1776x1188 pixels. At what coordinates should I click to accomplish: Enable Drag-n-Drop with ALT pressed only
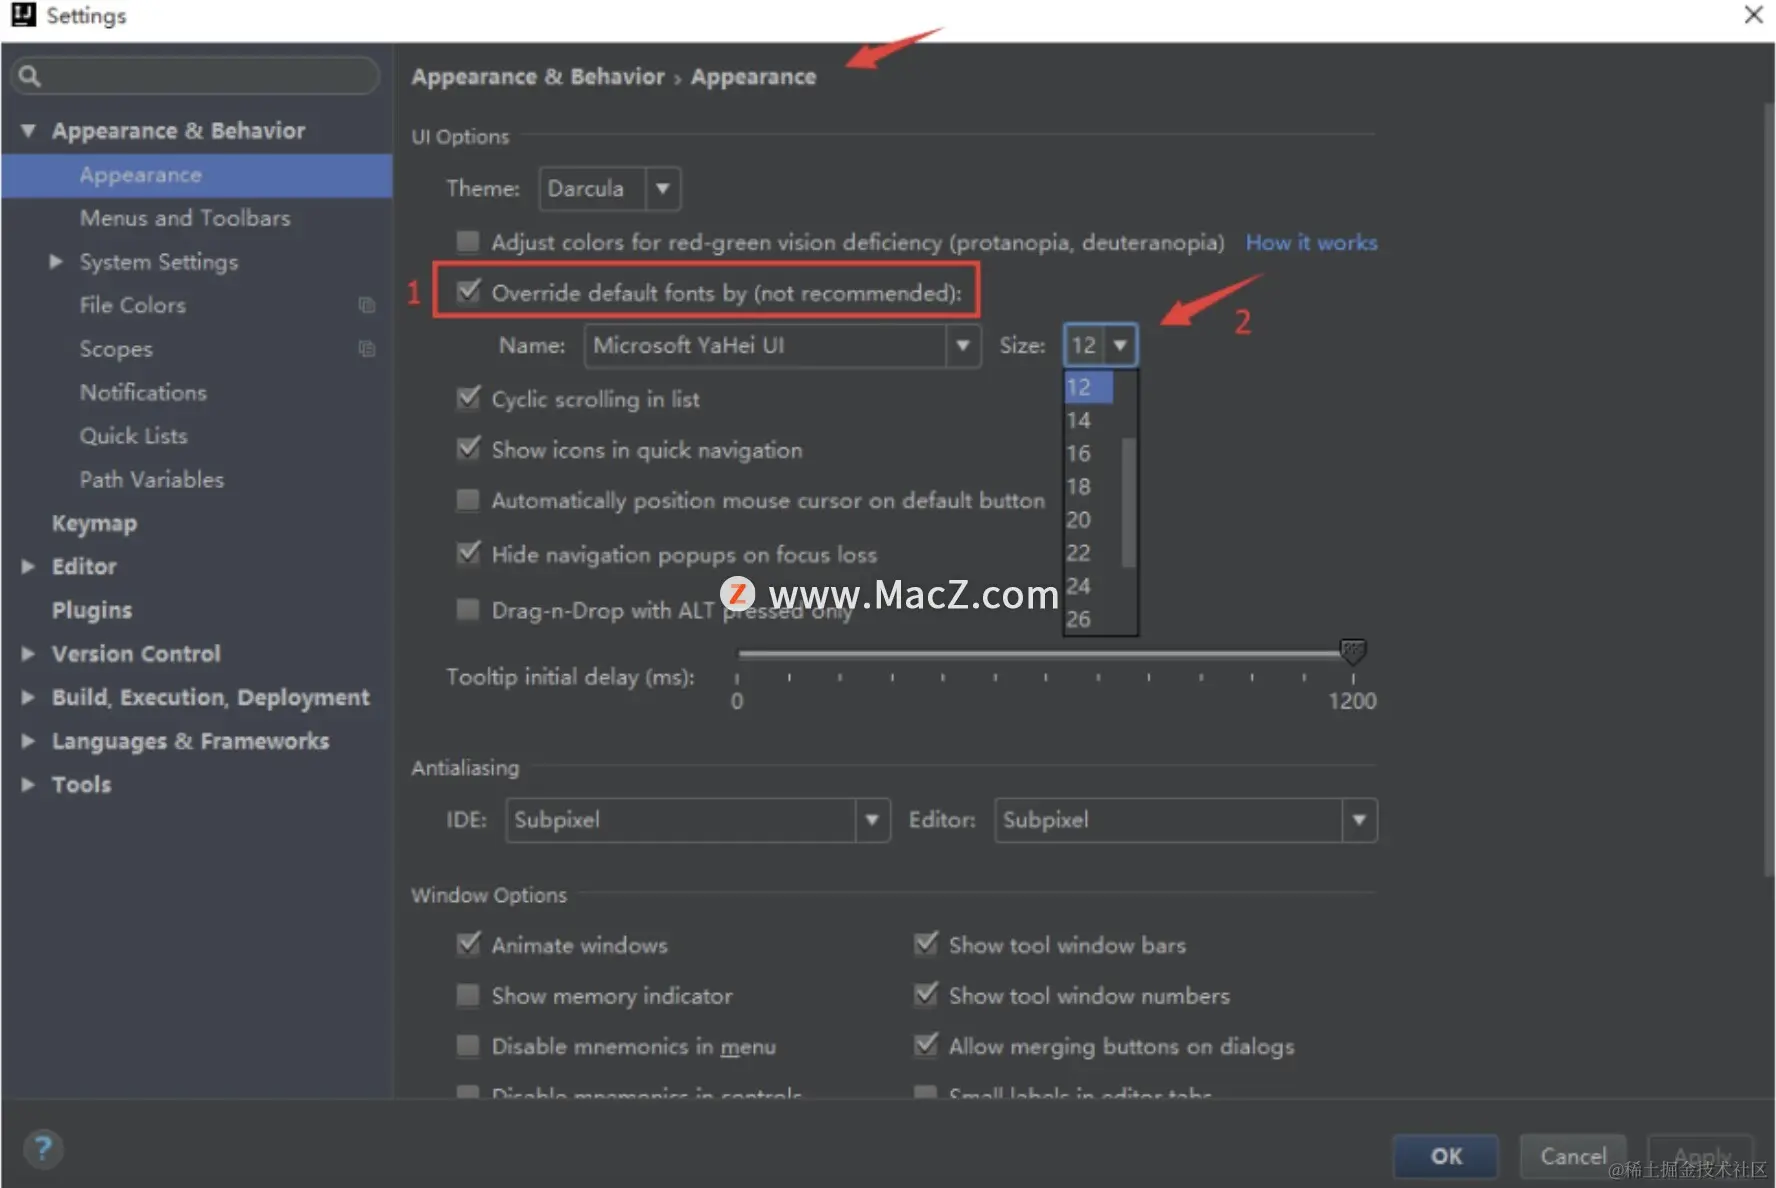[467, 609]
